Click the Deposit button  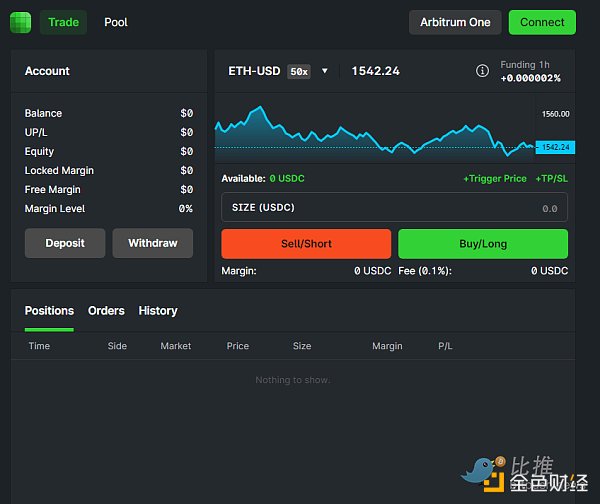65,243
